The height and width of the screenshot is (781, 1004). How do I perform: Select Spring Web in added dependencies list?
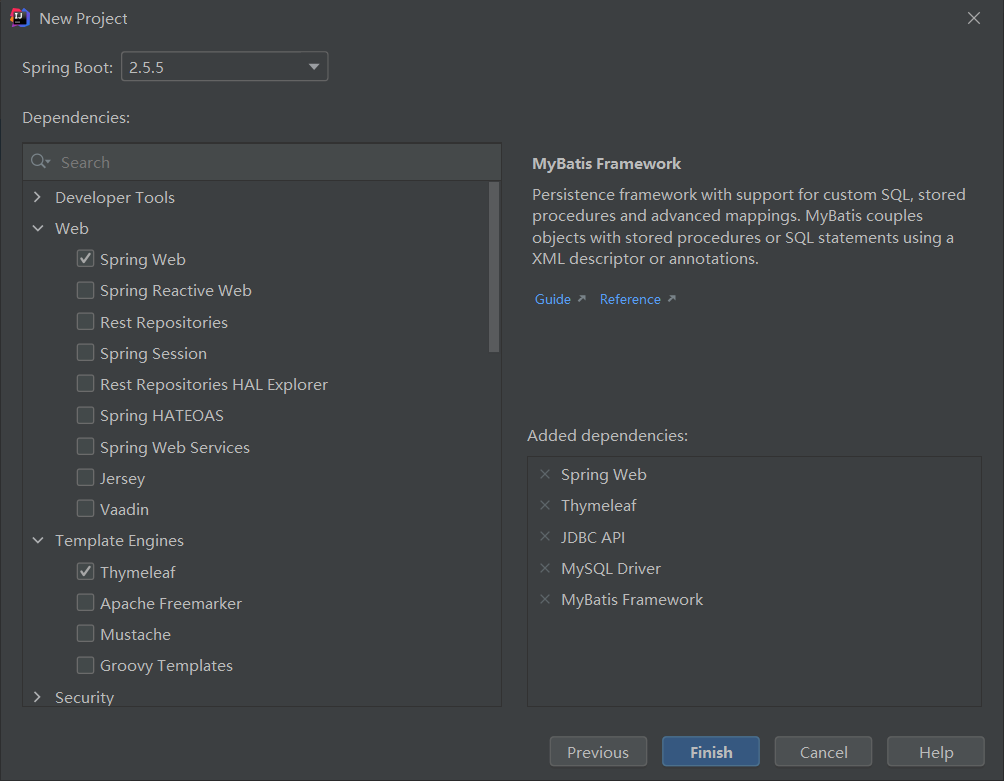click(x=604, y=474)
